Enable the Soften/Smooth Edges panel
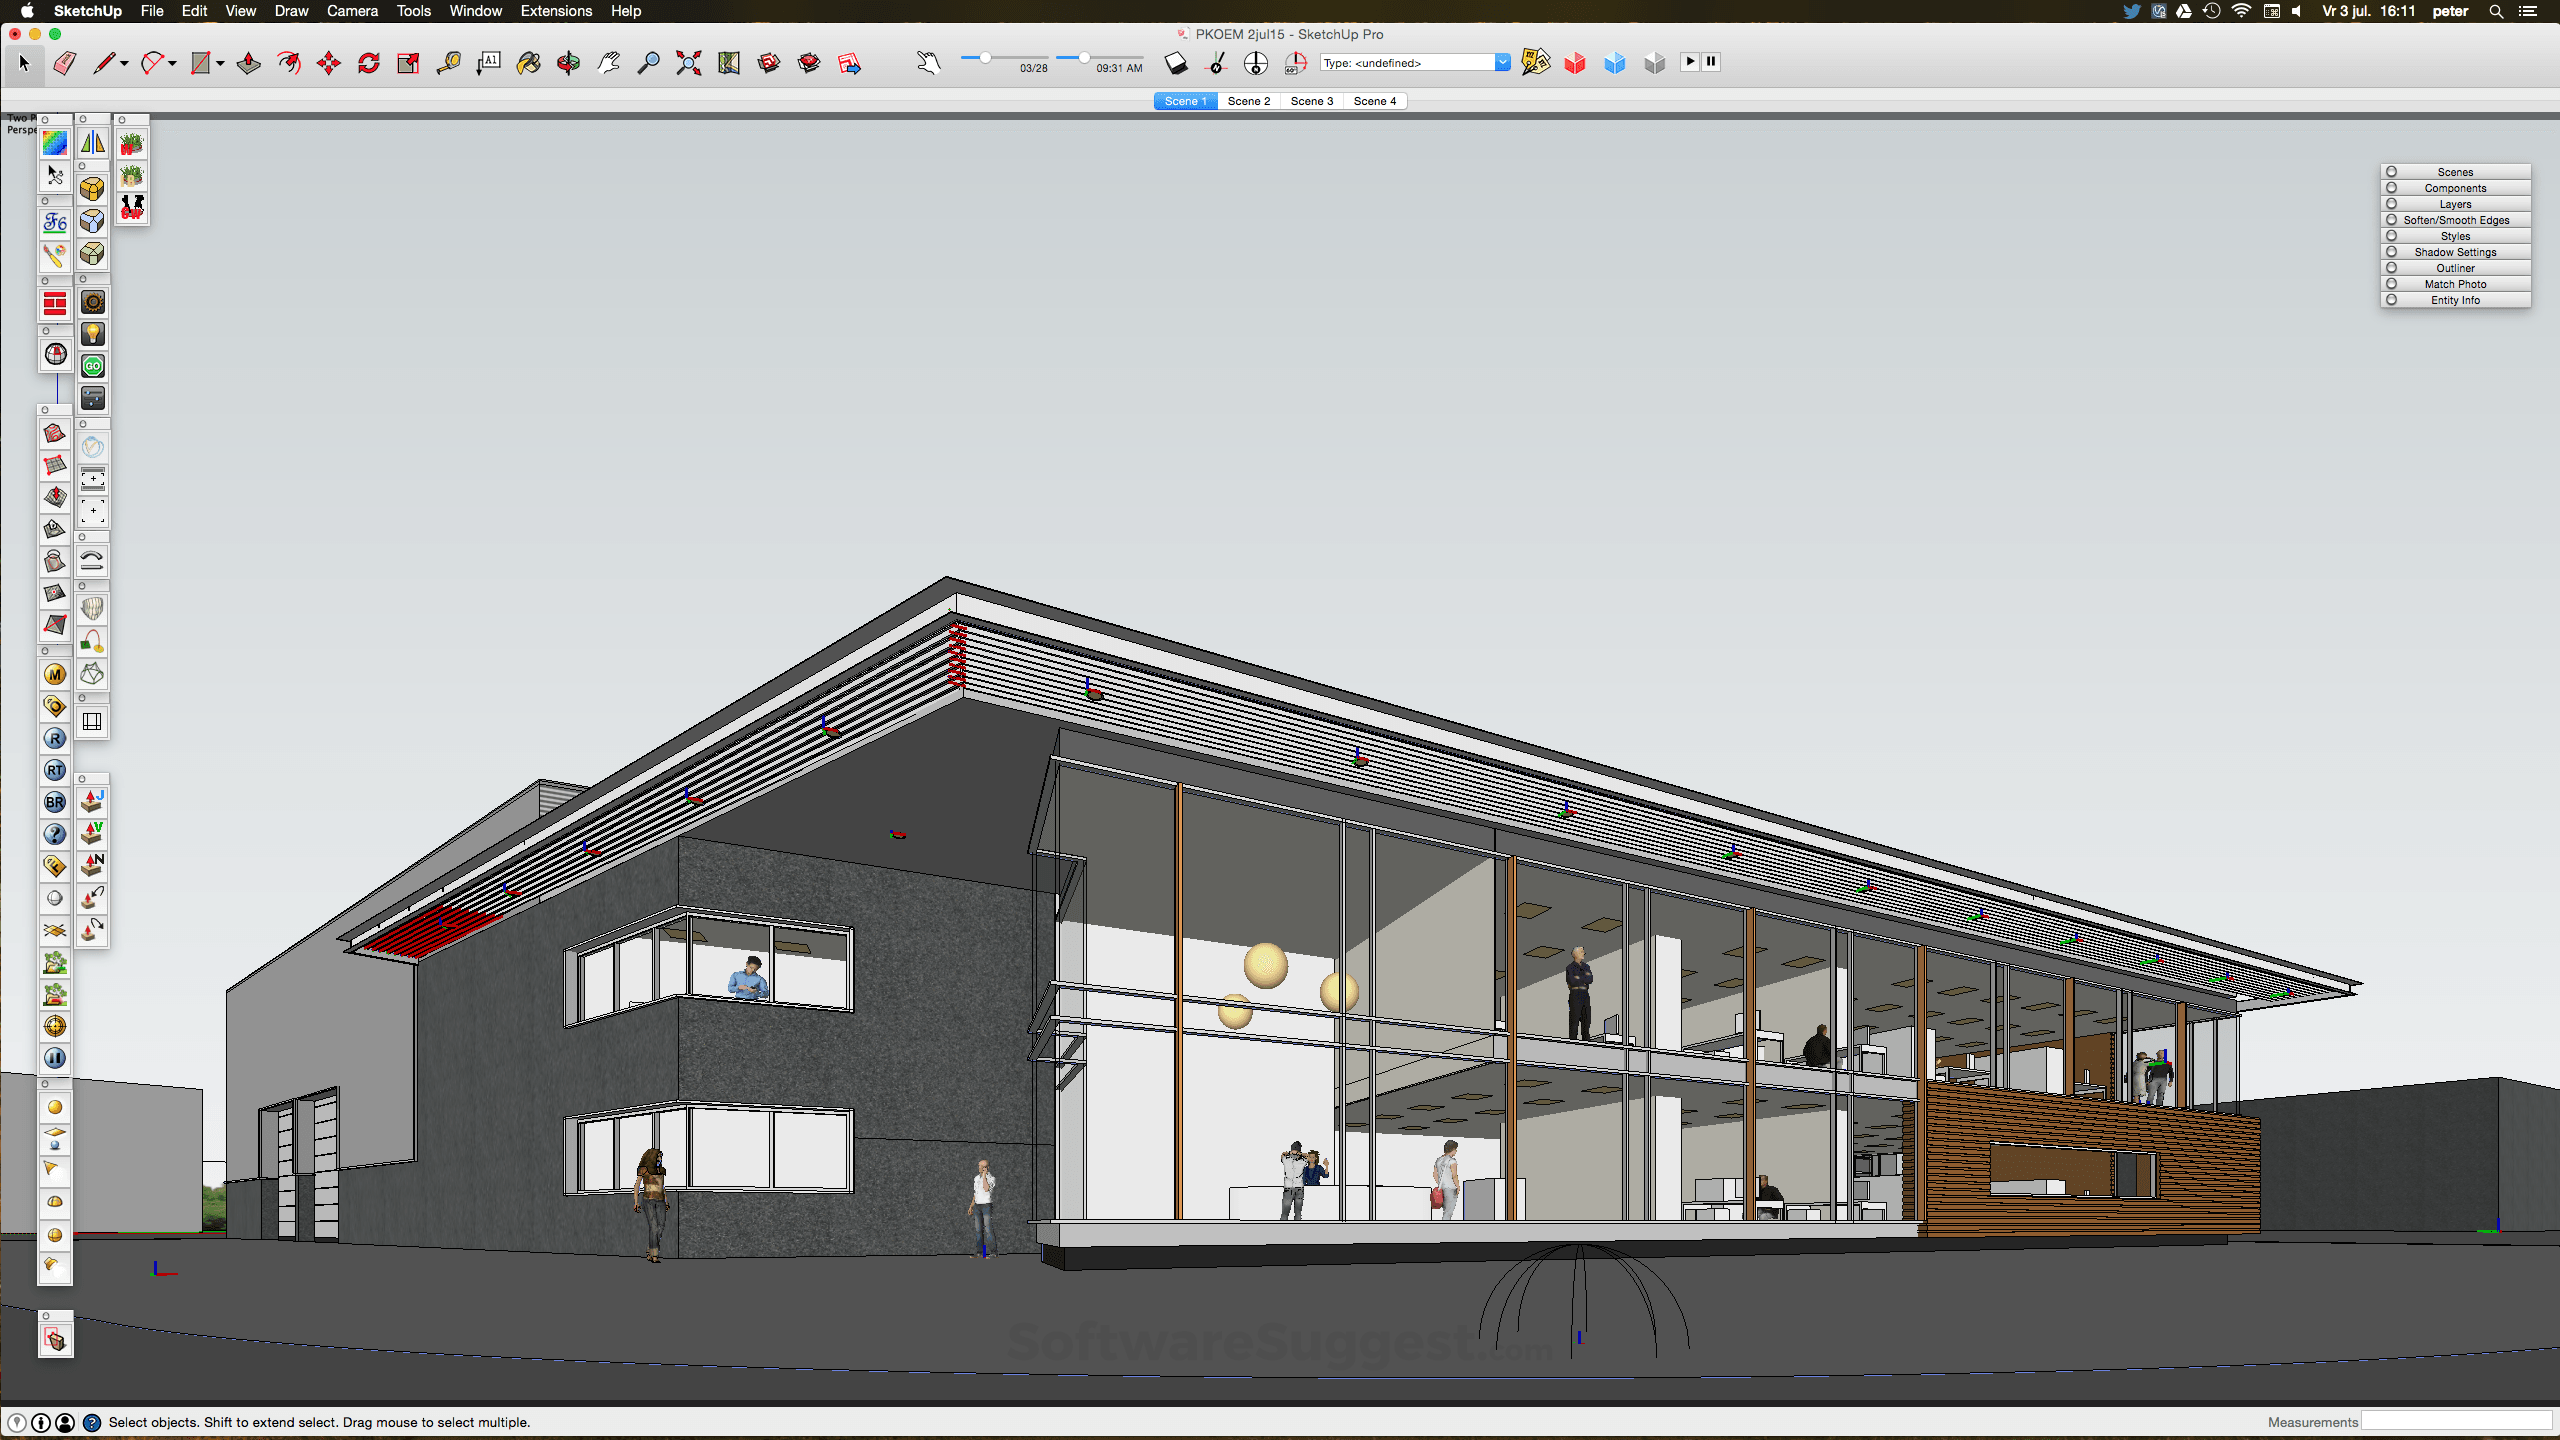 pyautogui.click(x=2458, y=220)
